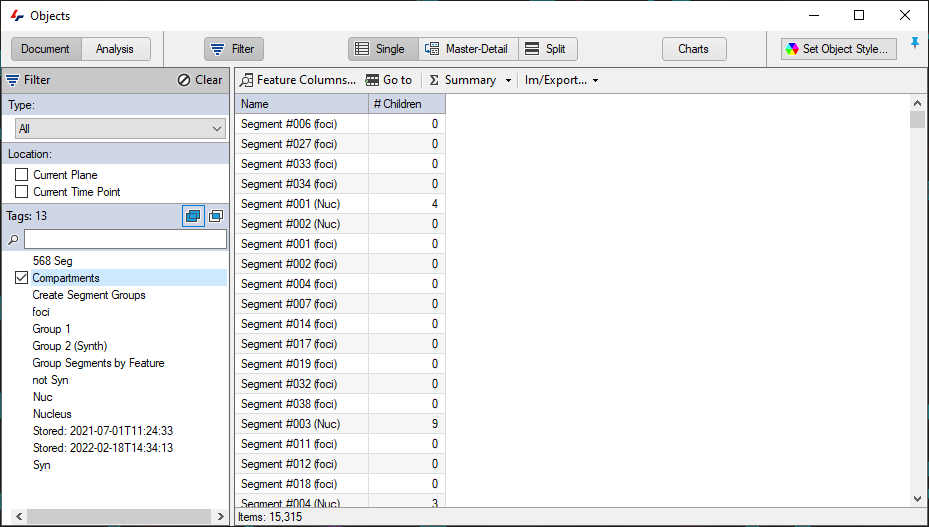The image size is (929, 527).
Task: Select the Create Segment Groups tag
Action: click(89, 295)
